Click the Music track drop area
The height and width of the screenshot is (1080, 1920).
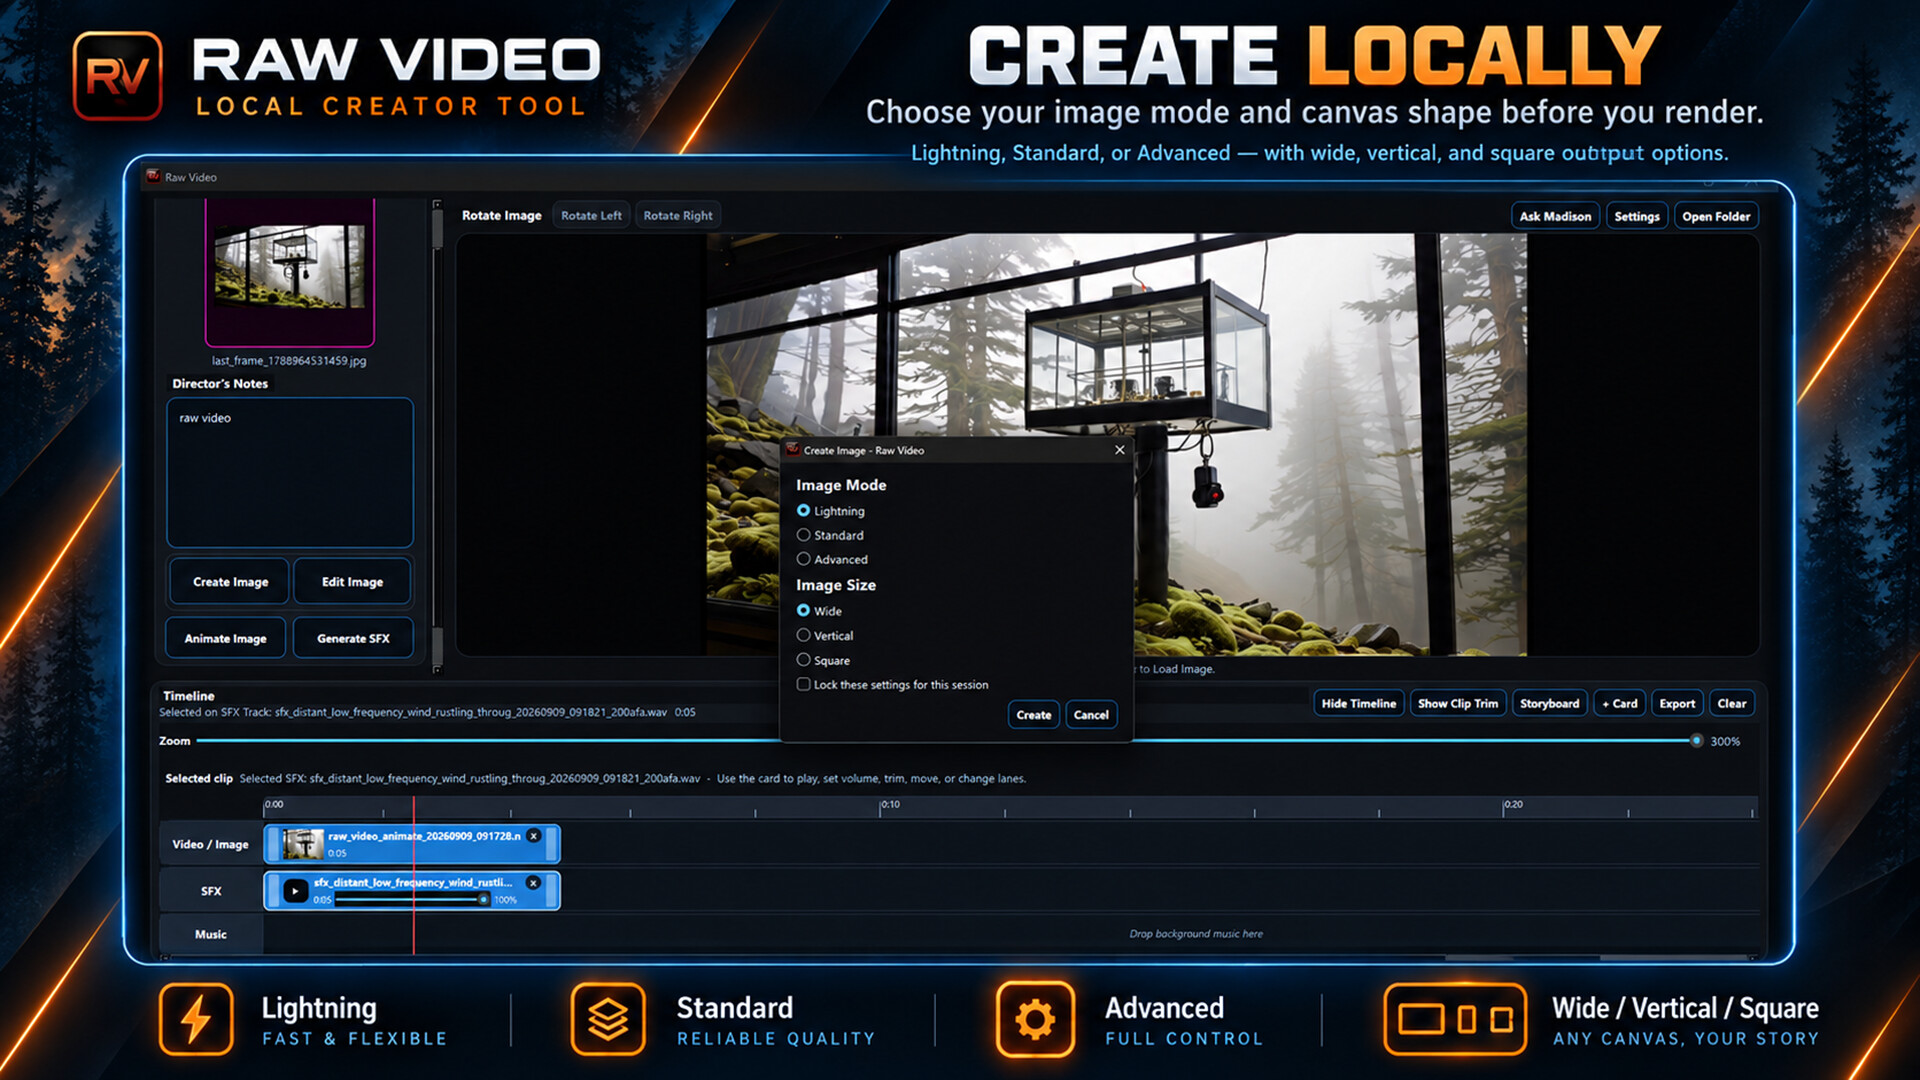(x=1010, y=934)
